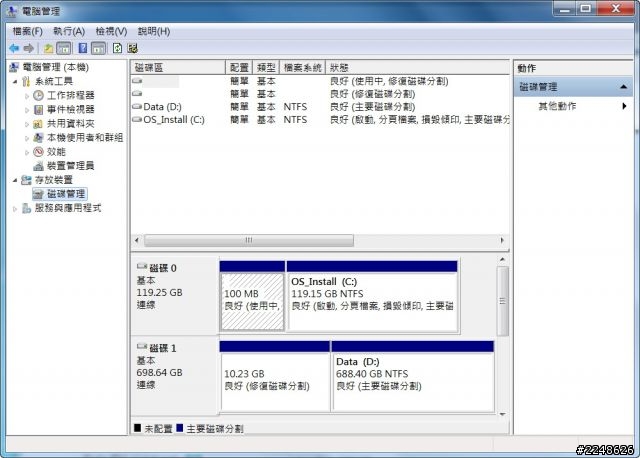This screenshot has height=458, width=640.
Task: Open the 執行(A) menu
Action: [x=69, y=31]
